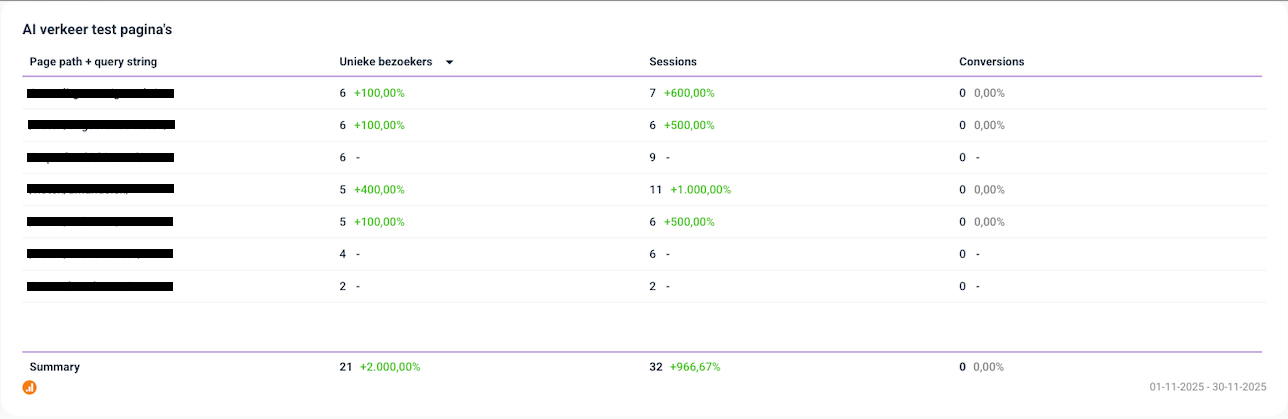Click the row showing 9 sessions

click(x=653, y=157)
